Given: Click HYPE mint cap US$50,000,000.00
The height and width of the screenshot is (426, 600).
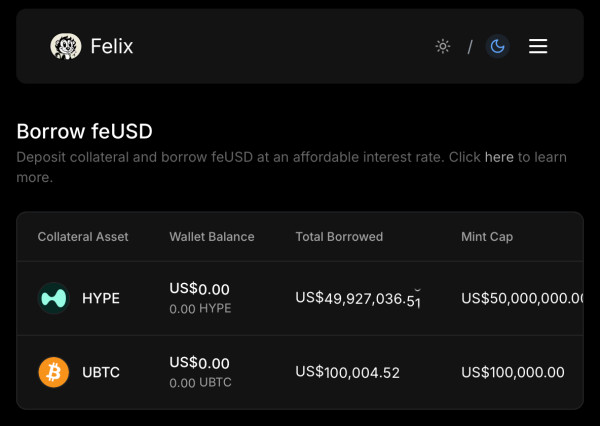Looking at the screenshot, I should [522, 298].
